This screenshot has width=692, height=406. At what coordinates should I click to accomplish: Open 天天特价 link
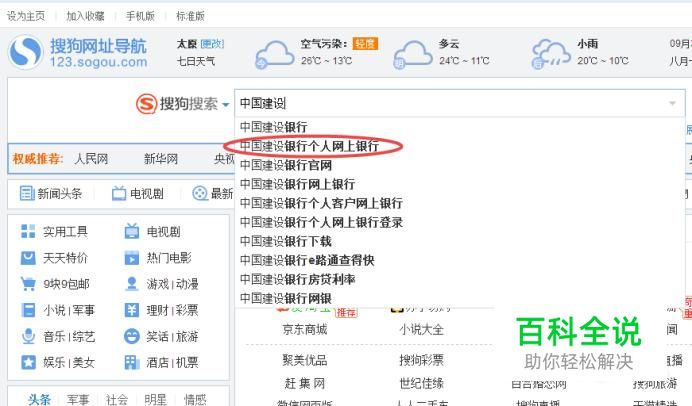click(65, 258)
